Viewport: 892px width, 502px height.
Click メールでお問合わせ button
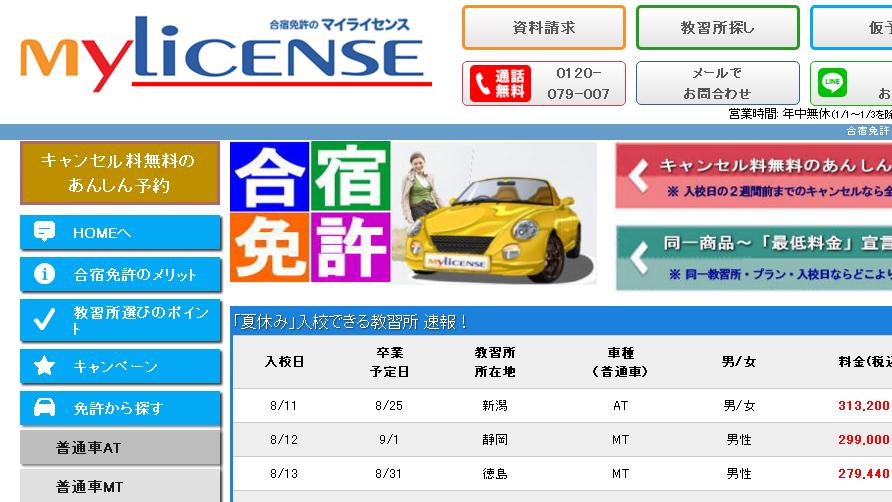[718, 84]
